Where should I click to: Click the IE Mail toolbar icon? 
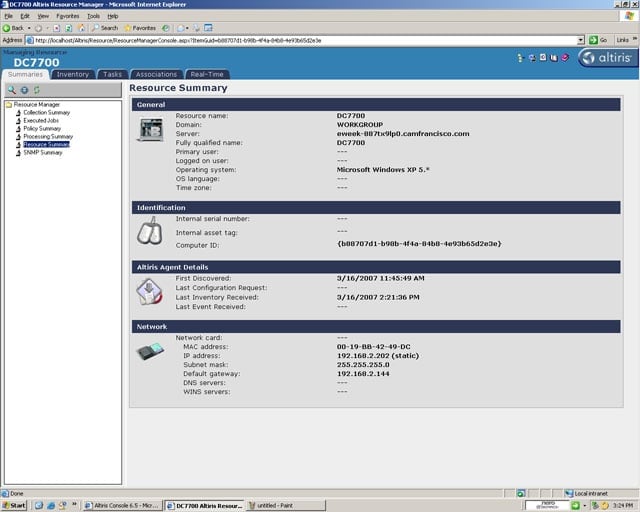181,28
